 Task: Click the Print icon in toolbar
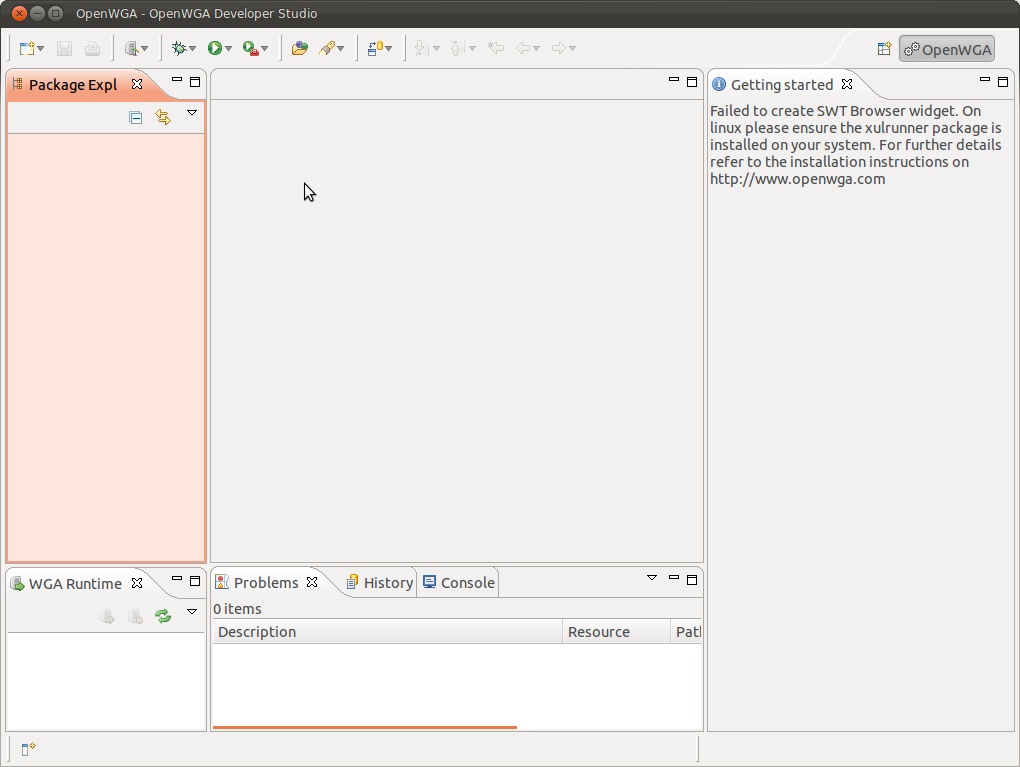tap(92, 49)
